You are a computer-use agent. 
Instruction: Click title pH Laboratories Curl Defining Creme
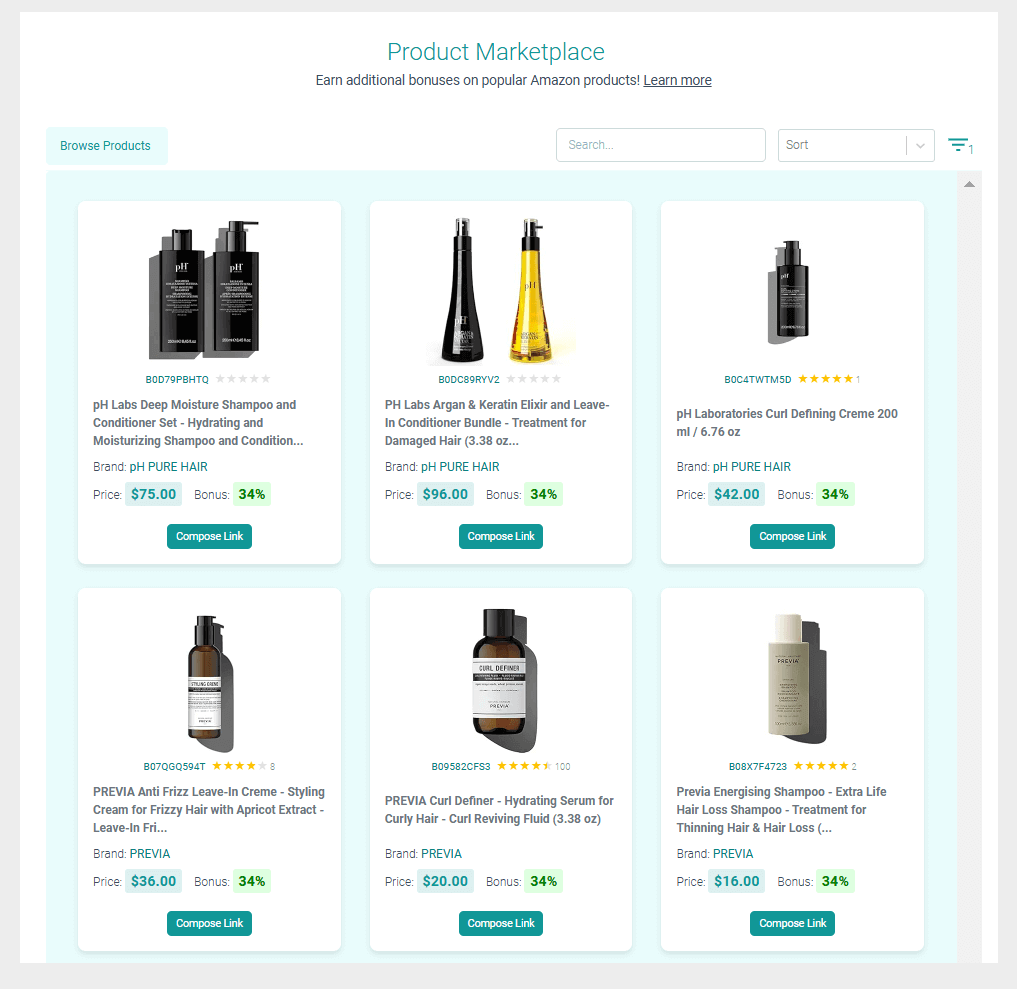point(787,423)
